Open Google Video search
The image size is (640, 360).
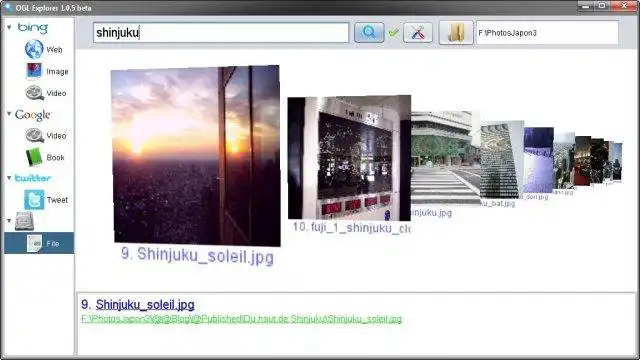coord(46,136)
